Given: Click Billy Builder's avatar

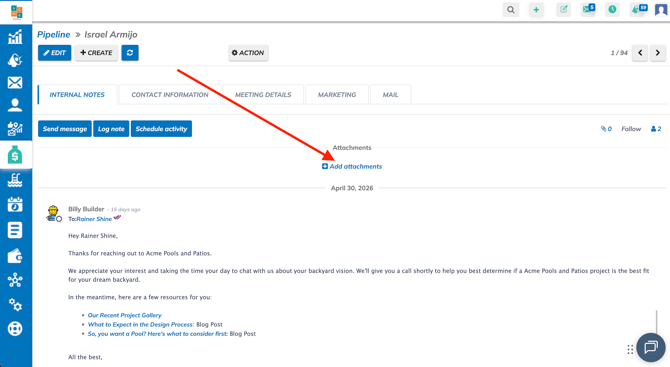Looking at the screenshot, I should click(53, 213).
